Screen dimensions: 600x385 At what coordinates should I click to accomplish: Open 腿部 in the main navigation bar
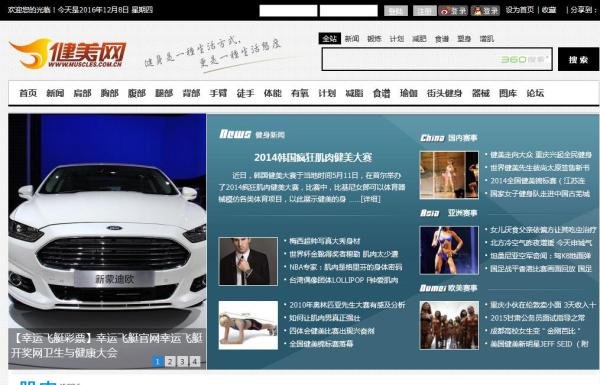pos(164,93)
